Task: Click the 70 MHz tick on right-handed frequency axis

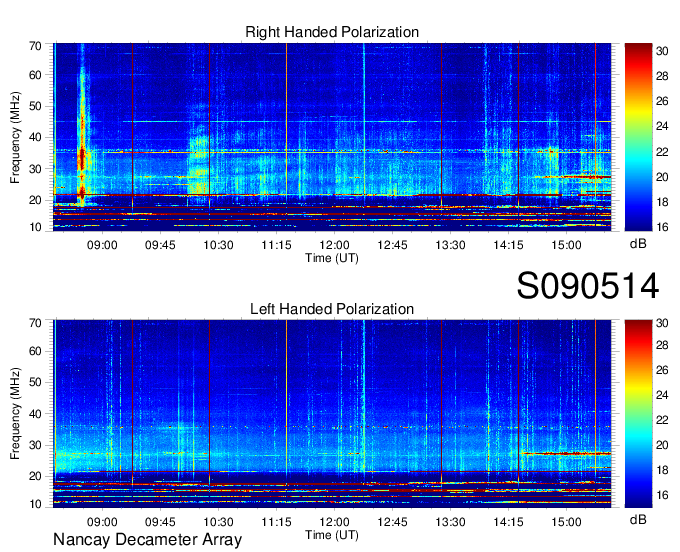Action: point(35,46)
